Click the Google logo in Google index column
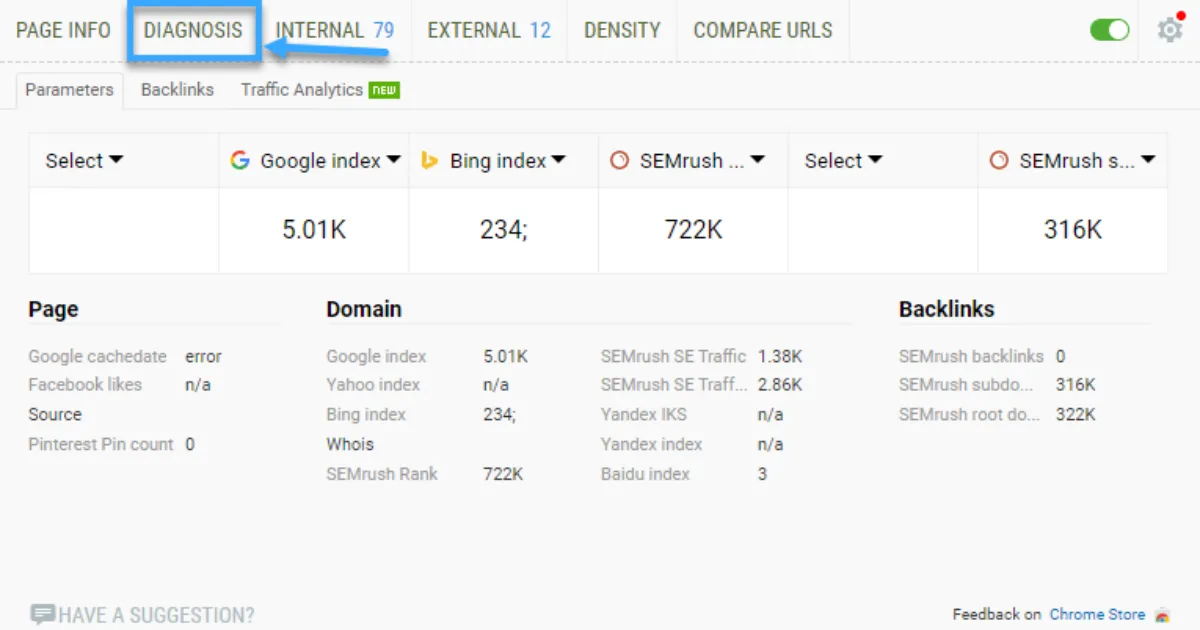 pos(239,160)
